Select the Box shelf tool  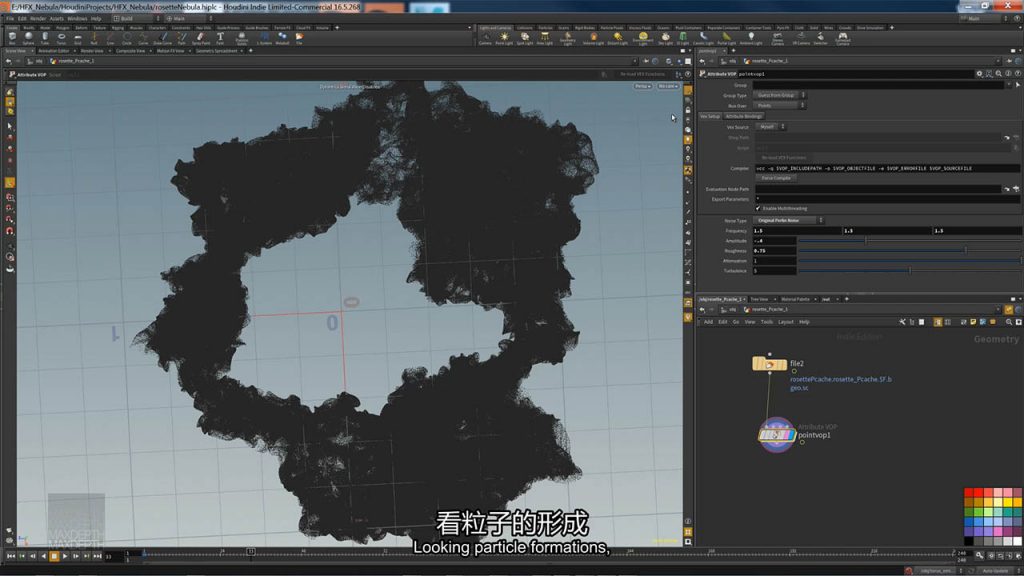tap(12, 39)
